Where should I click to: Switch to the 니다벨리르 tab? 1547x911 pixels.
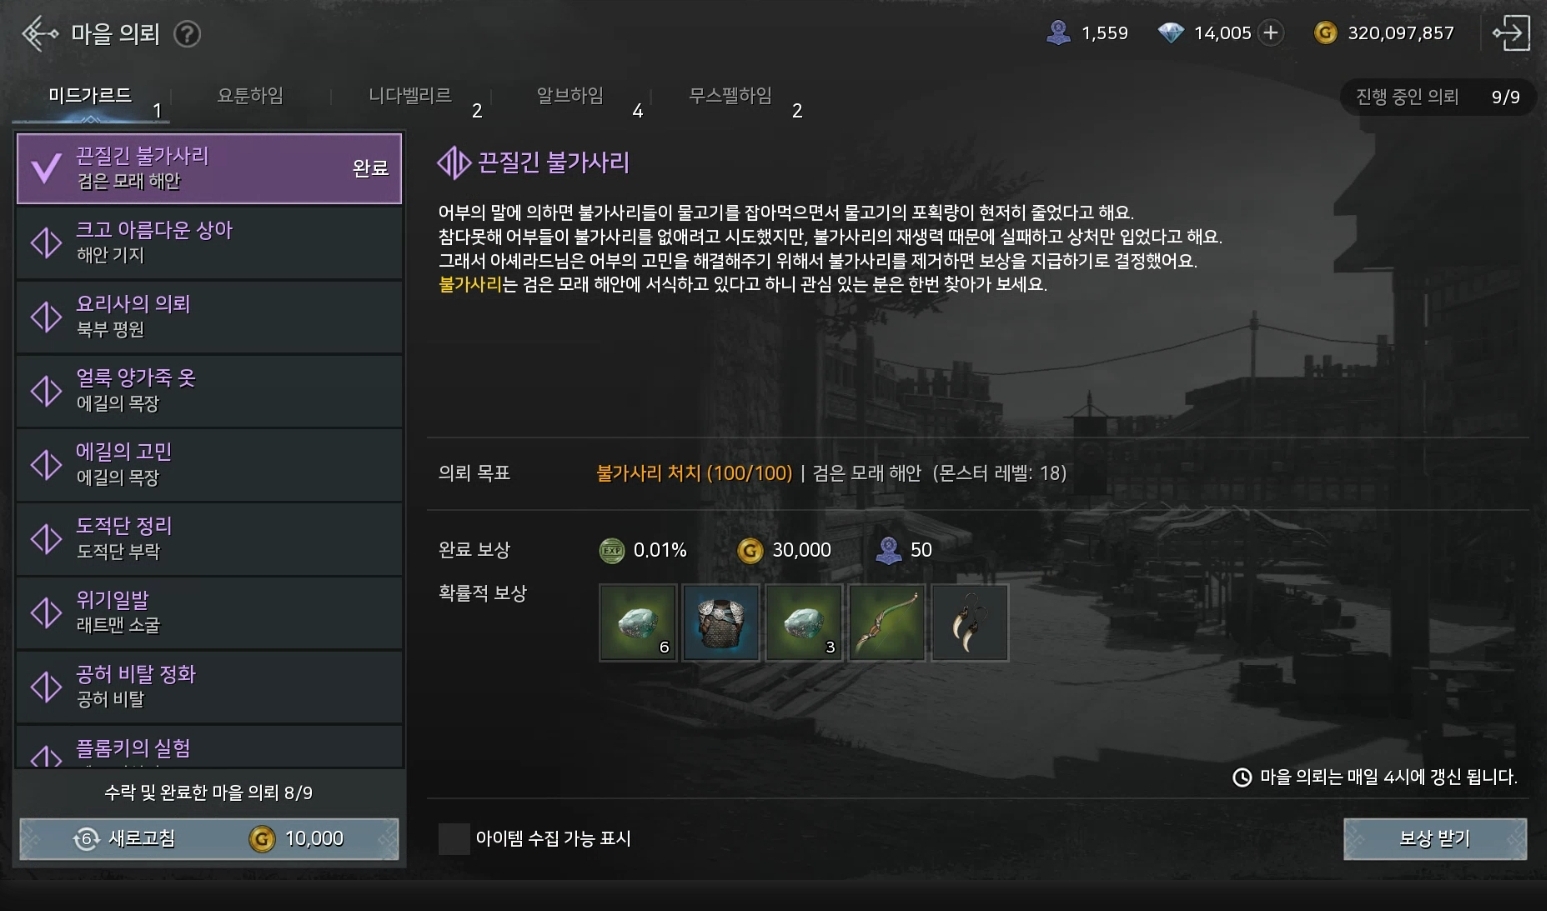410,96
